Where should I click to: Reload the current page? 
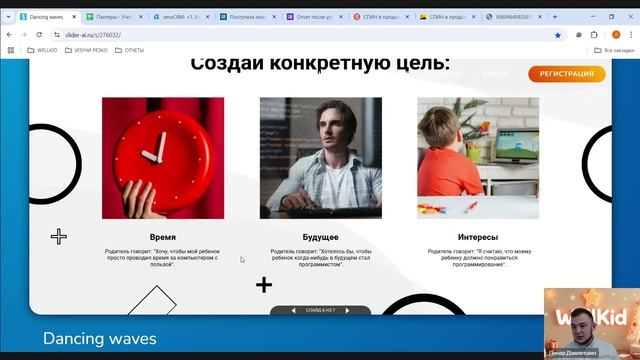39,35
